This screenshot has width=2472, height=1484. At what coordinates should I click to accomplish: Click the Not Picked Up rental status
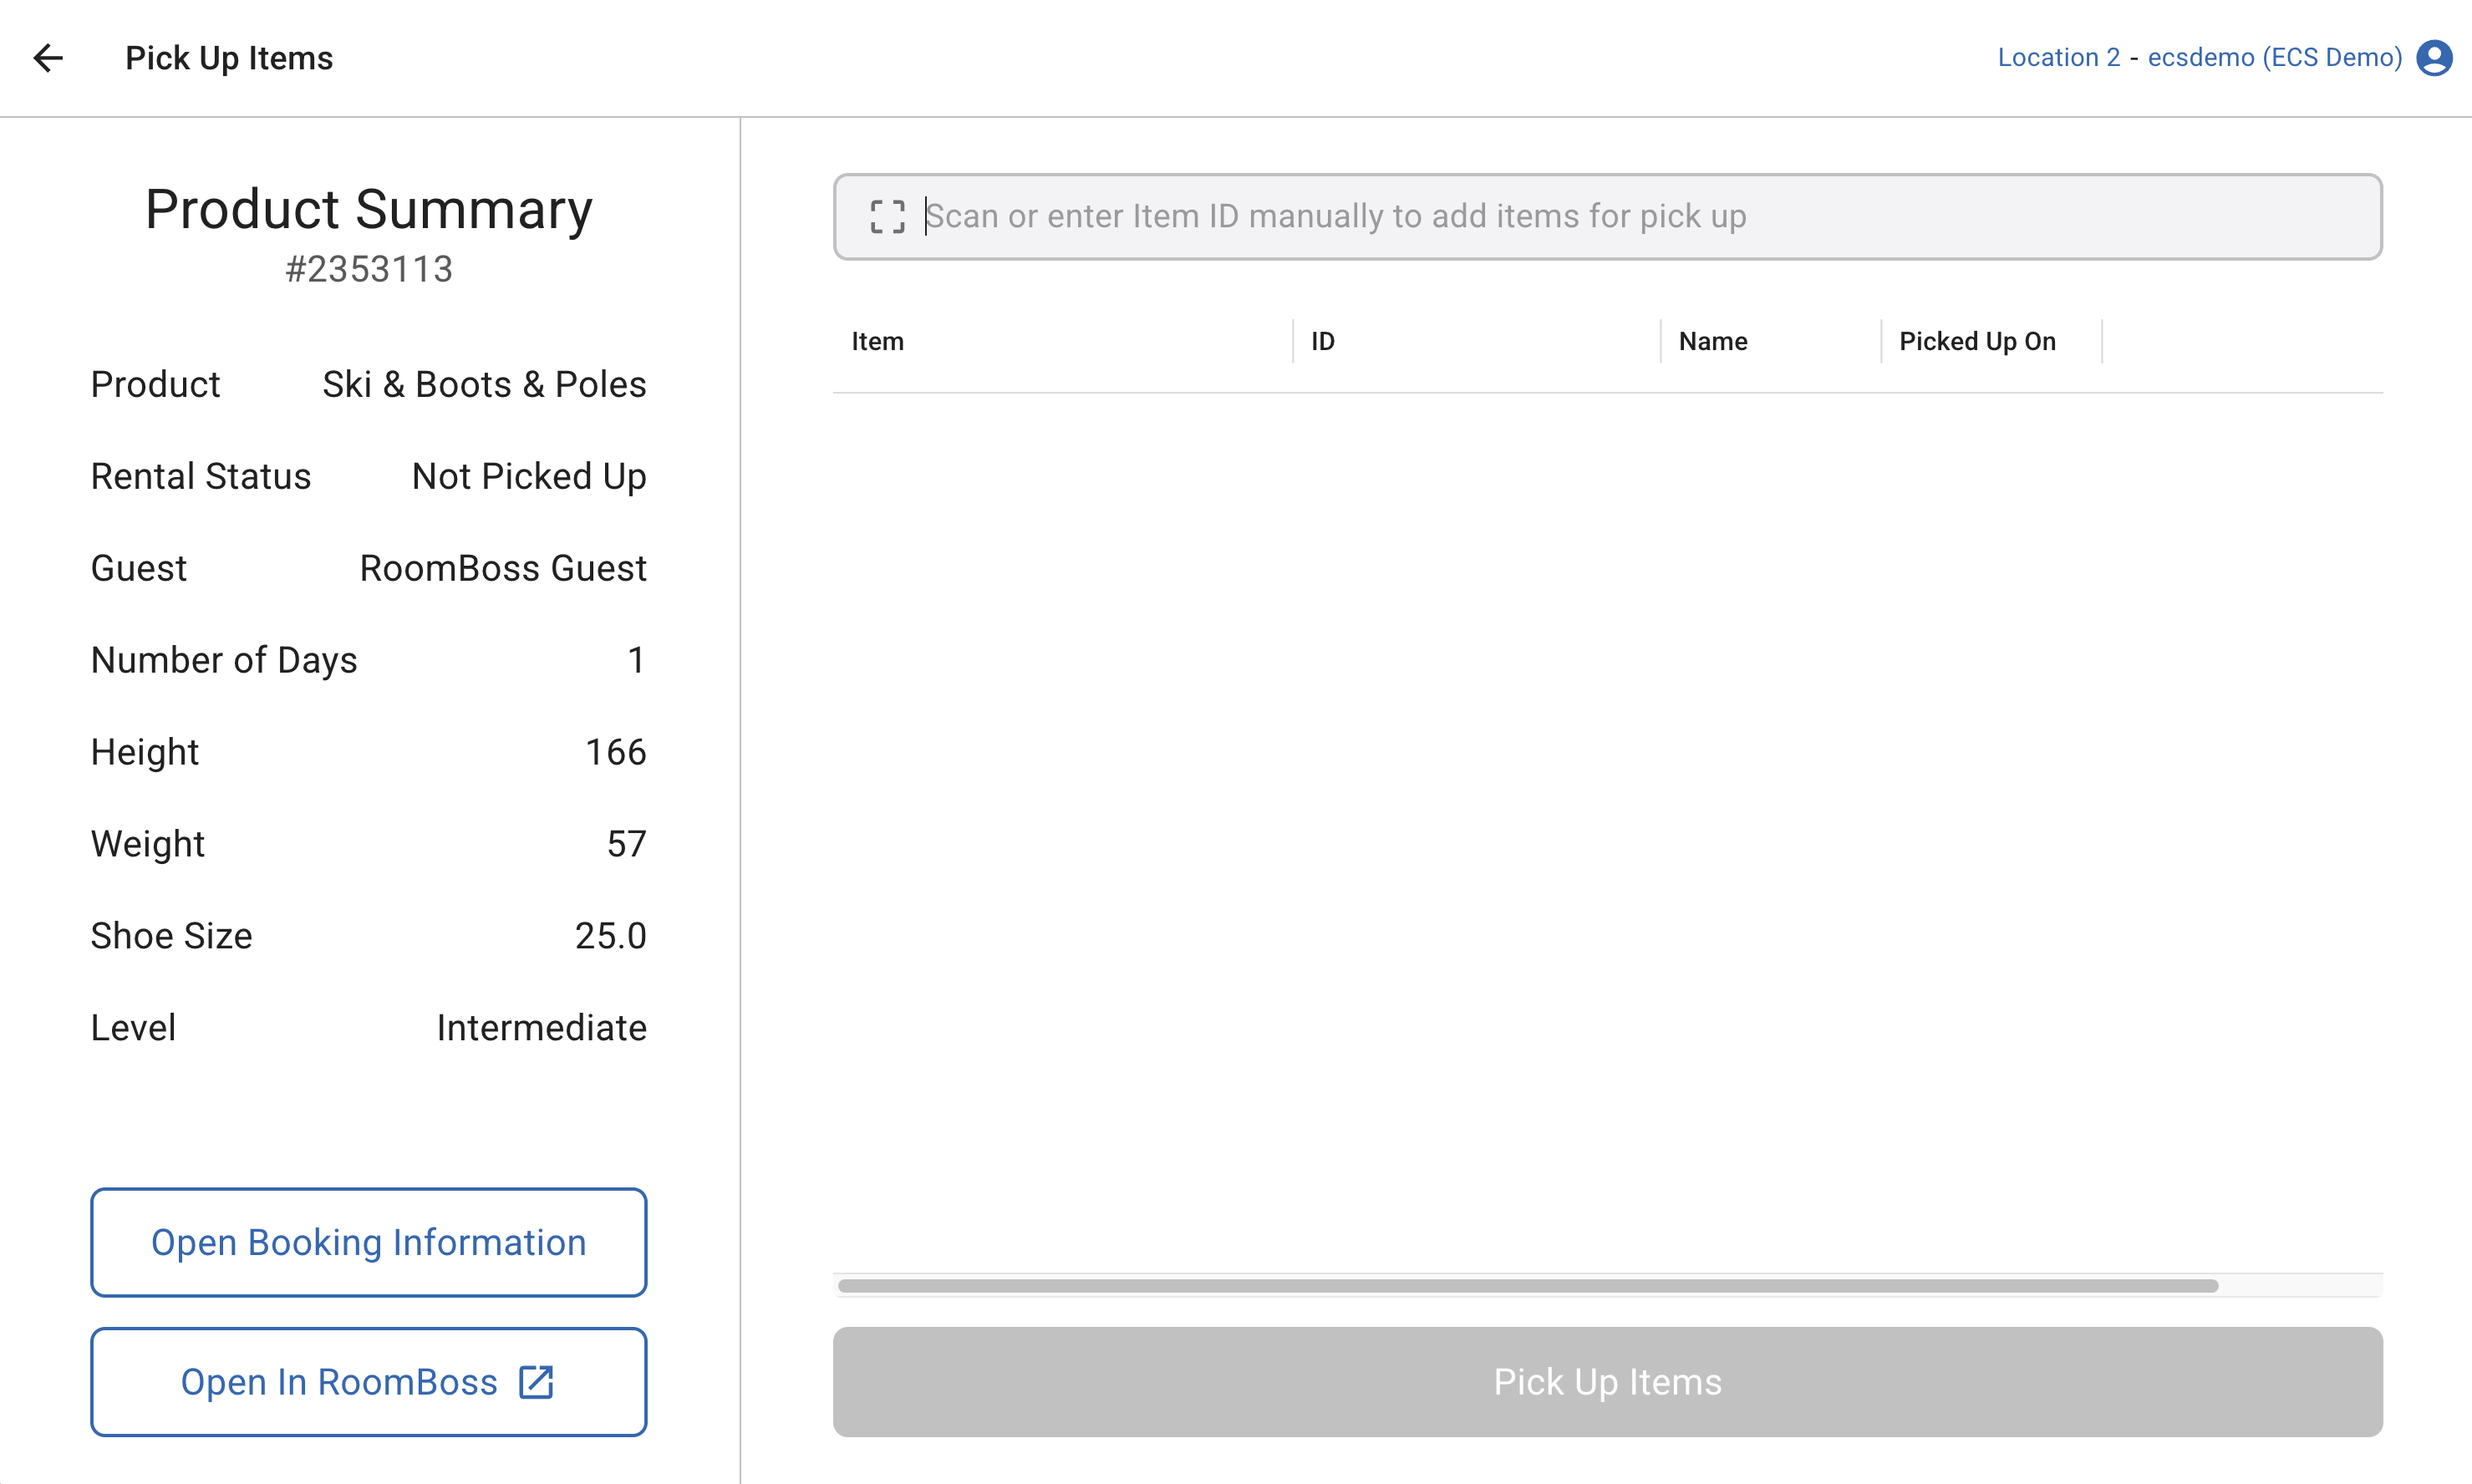coord(528,476)
